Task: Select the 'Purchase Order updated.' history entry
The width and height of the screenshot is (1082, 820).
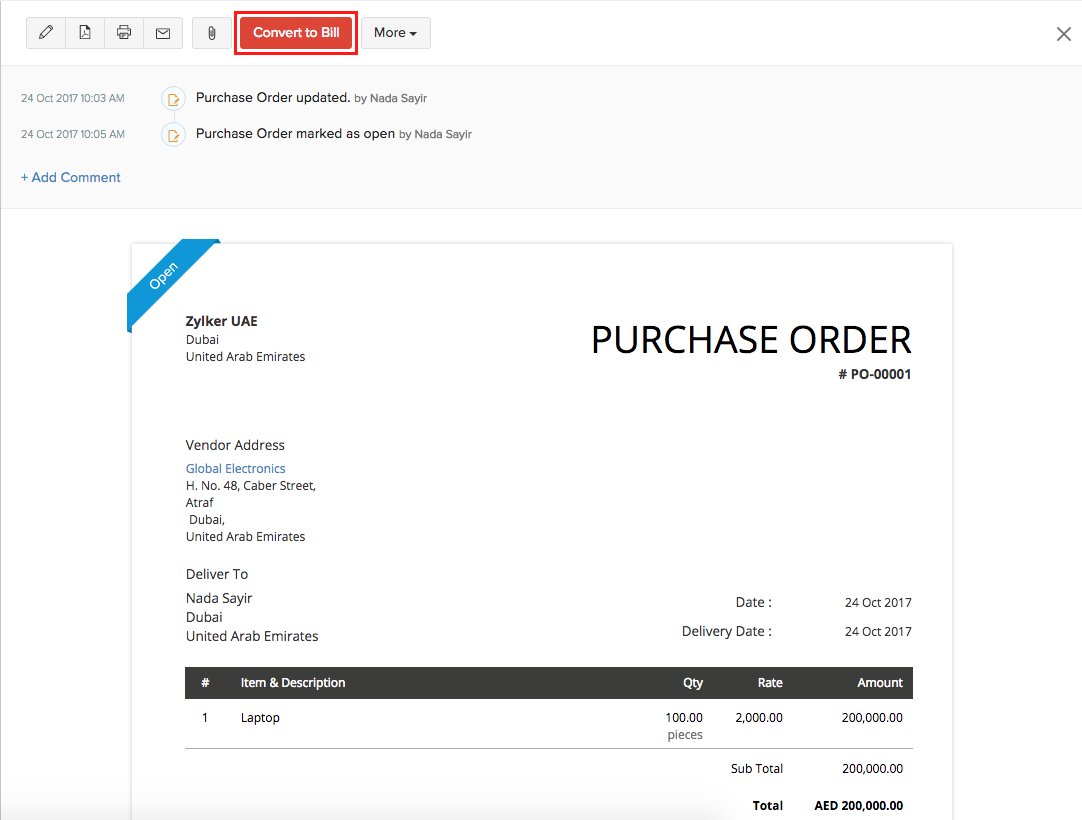Action: (x=273, y=97)
